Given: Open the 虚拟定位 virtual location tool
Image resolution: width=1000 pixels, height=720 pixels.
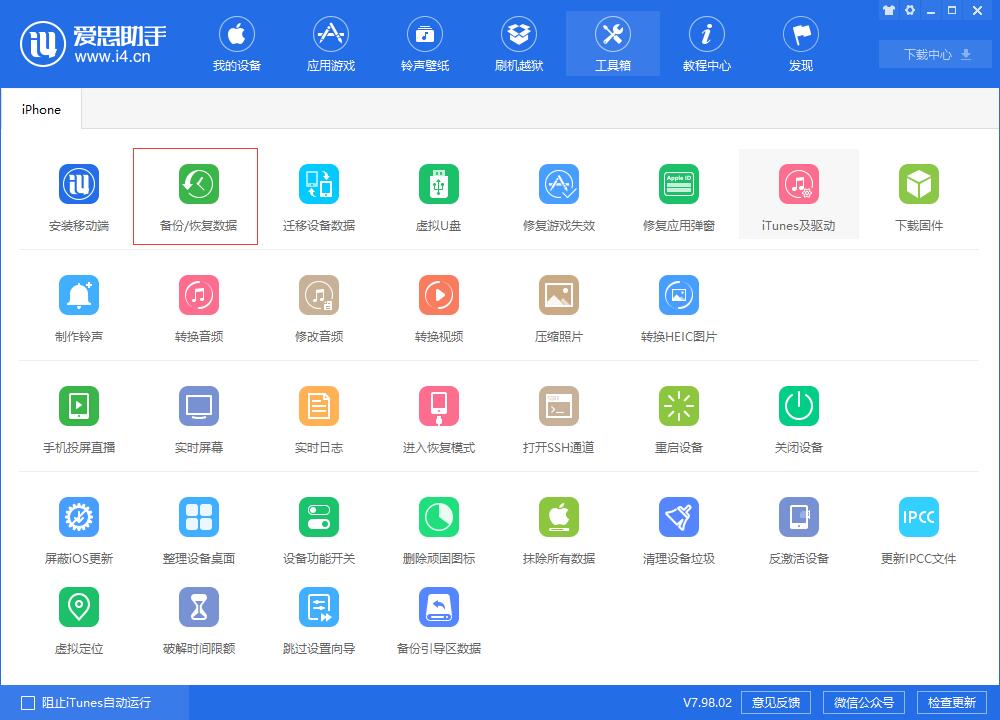Looking at the screenshot, I should [x=79, y=615].
